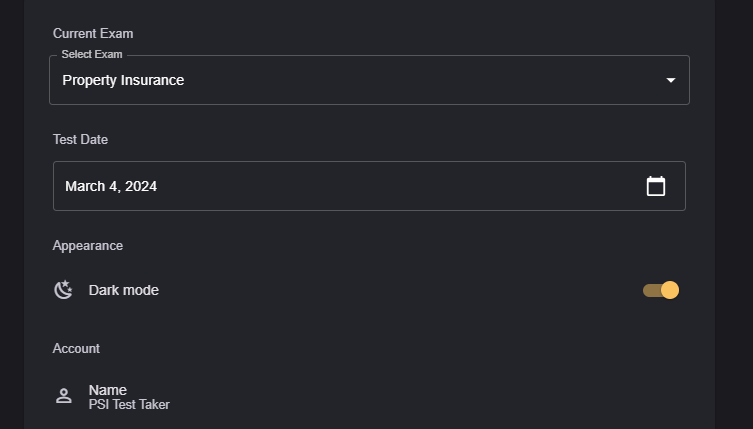Open the calendar picker icon

(656, 186)
